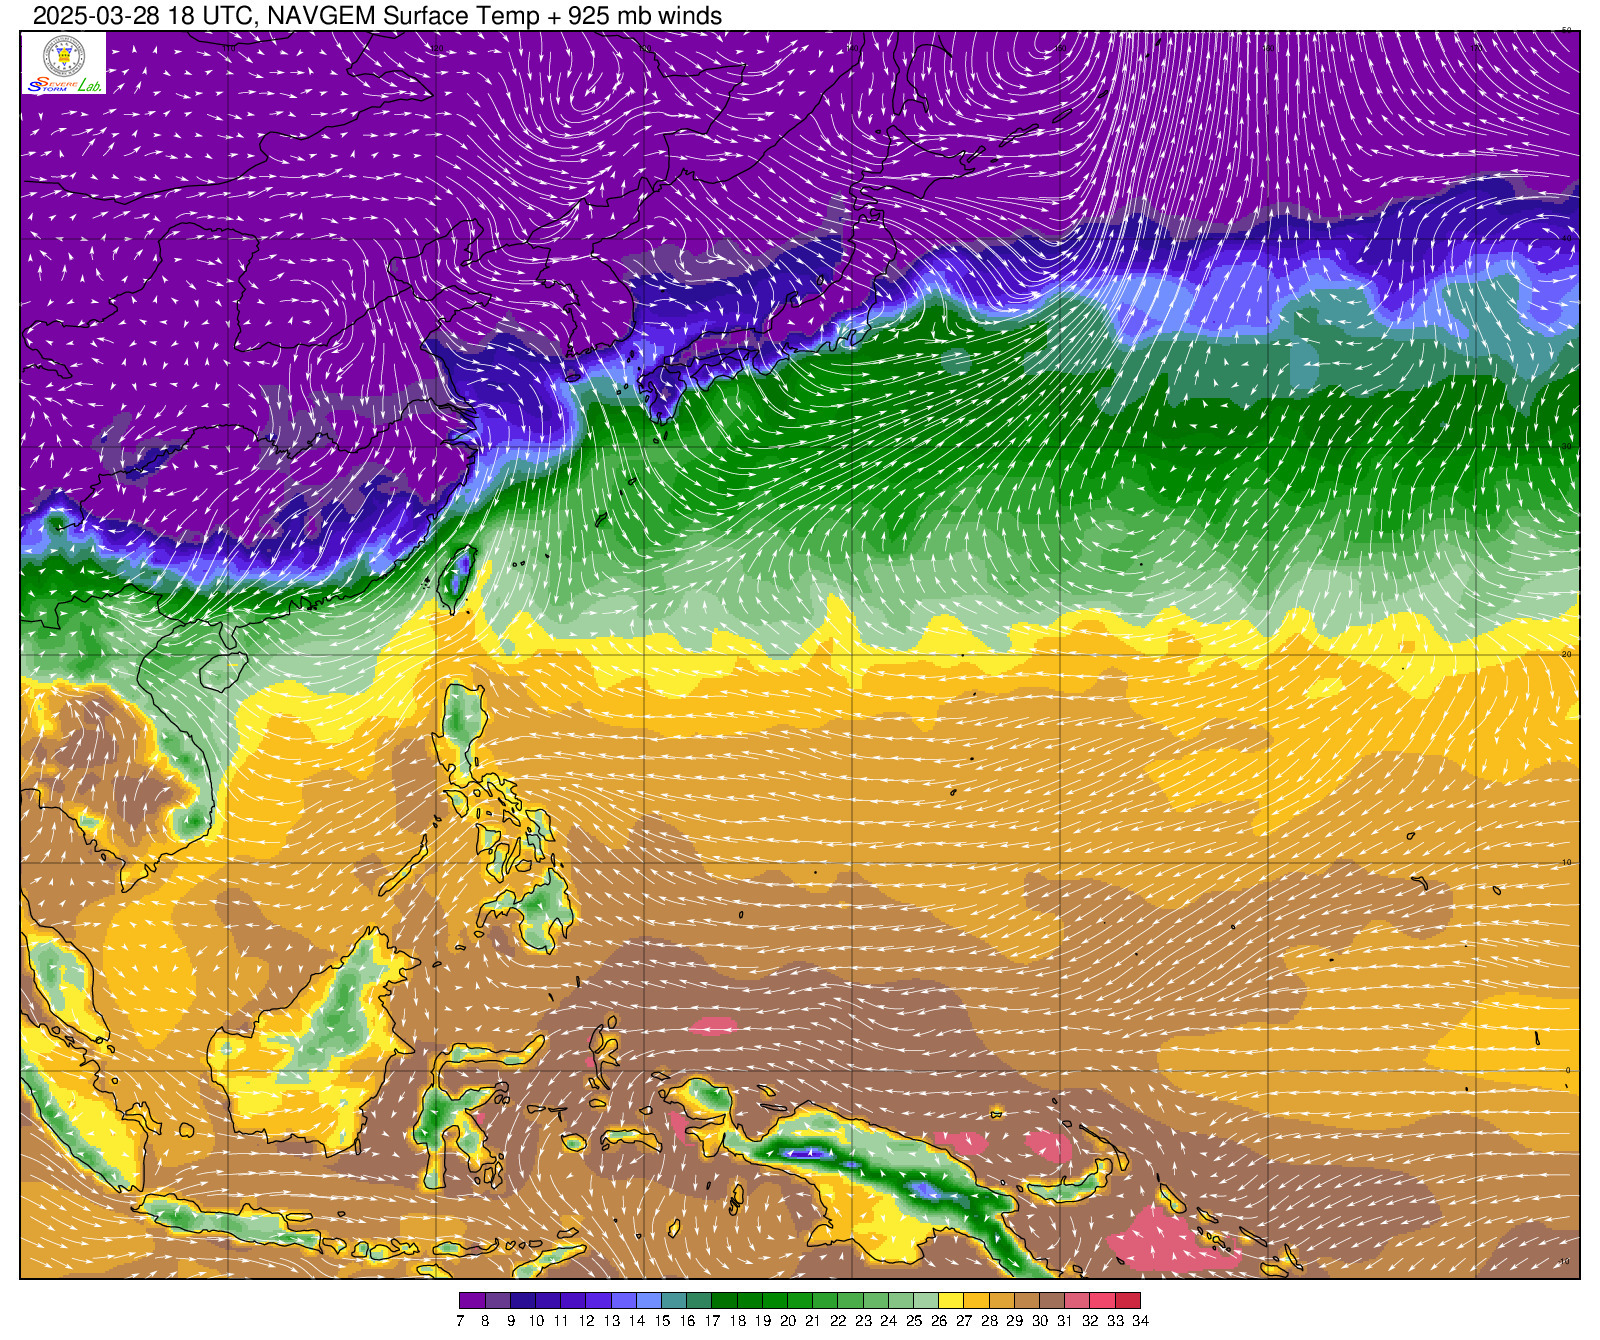
Task: Click the university seal emblem in the logo
Action: click(63, 56)
